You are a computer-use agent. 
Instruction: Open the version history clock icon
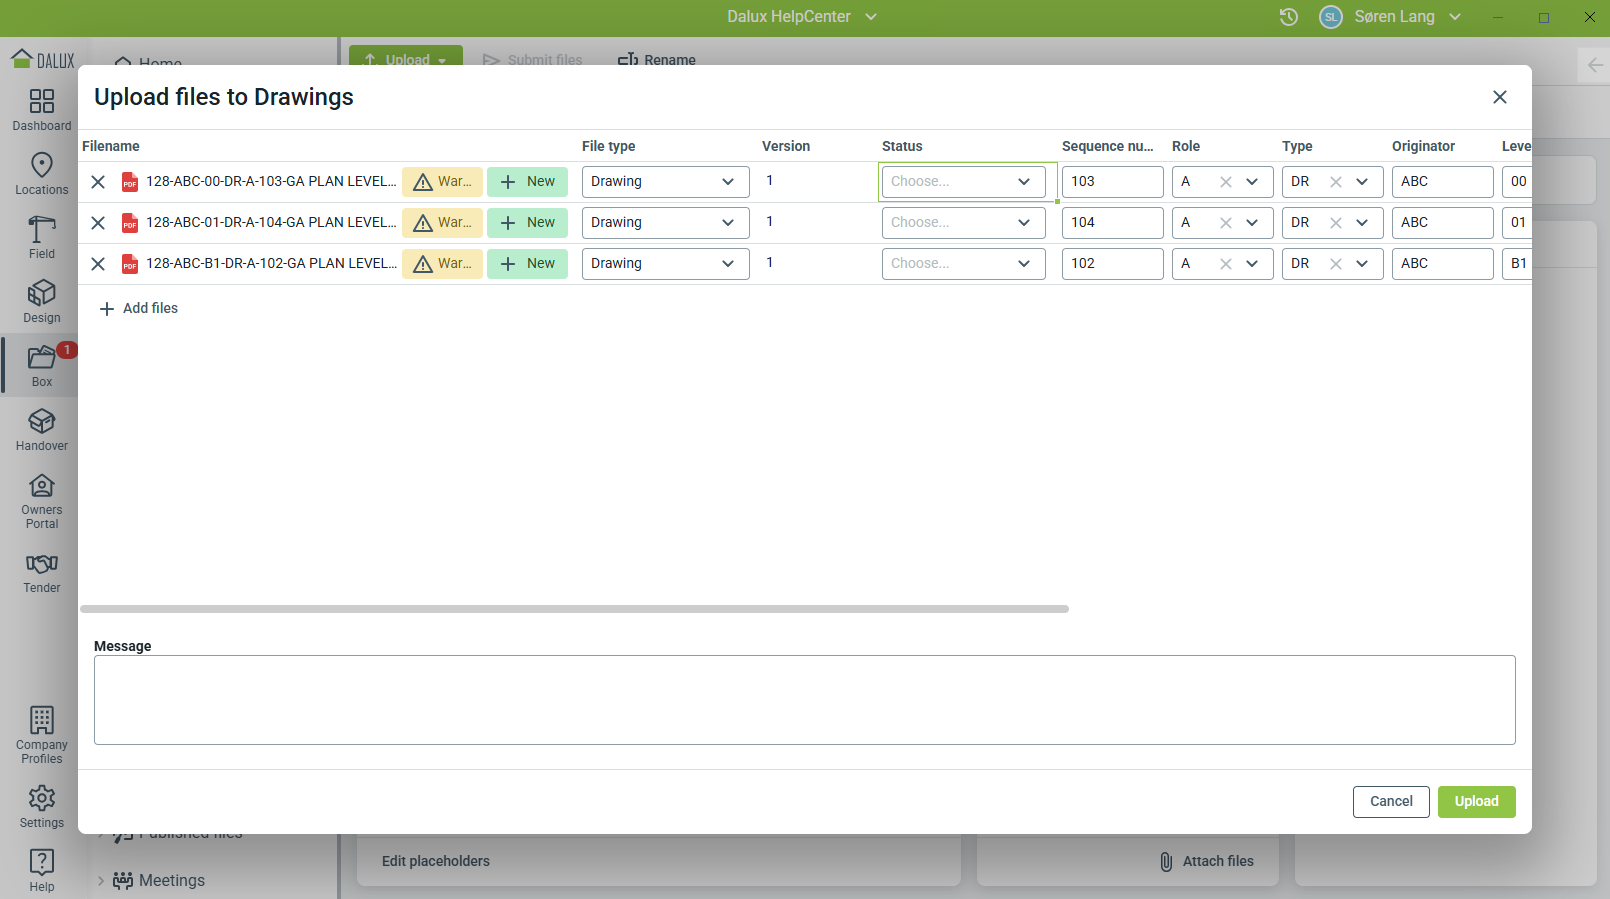point(1288,17)
